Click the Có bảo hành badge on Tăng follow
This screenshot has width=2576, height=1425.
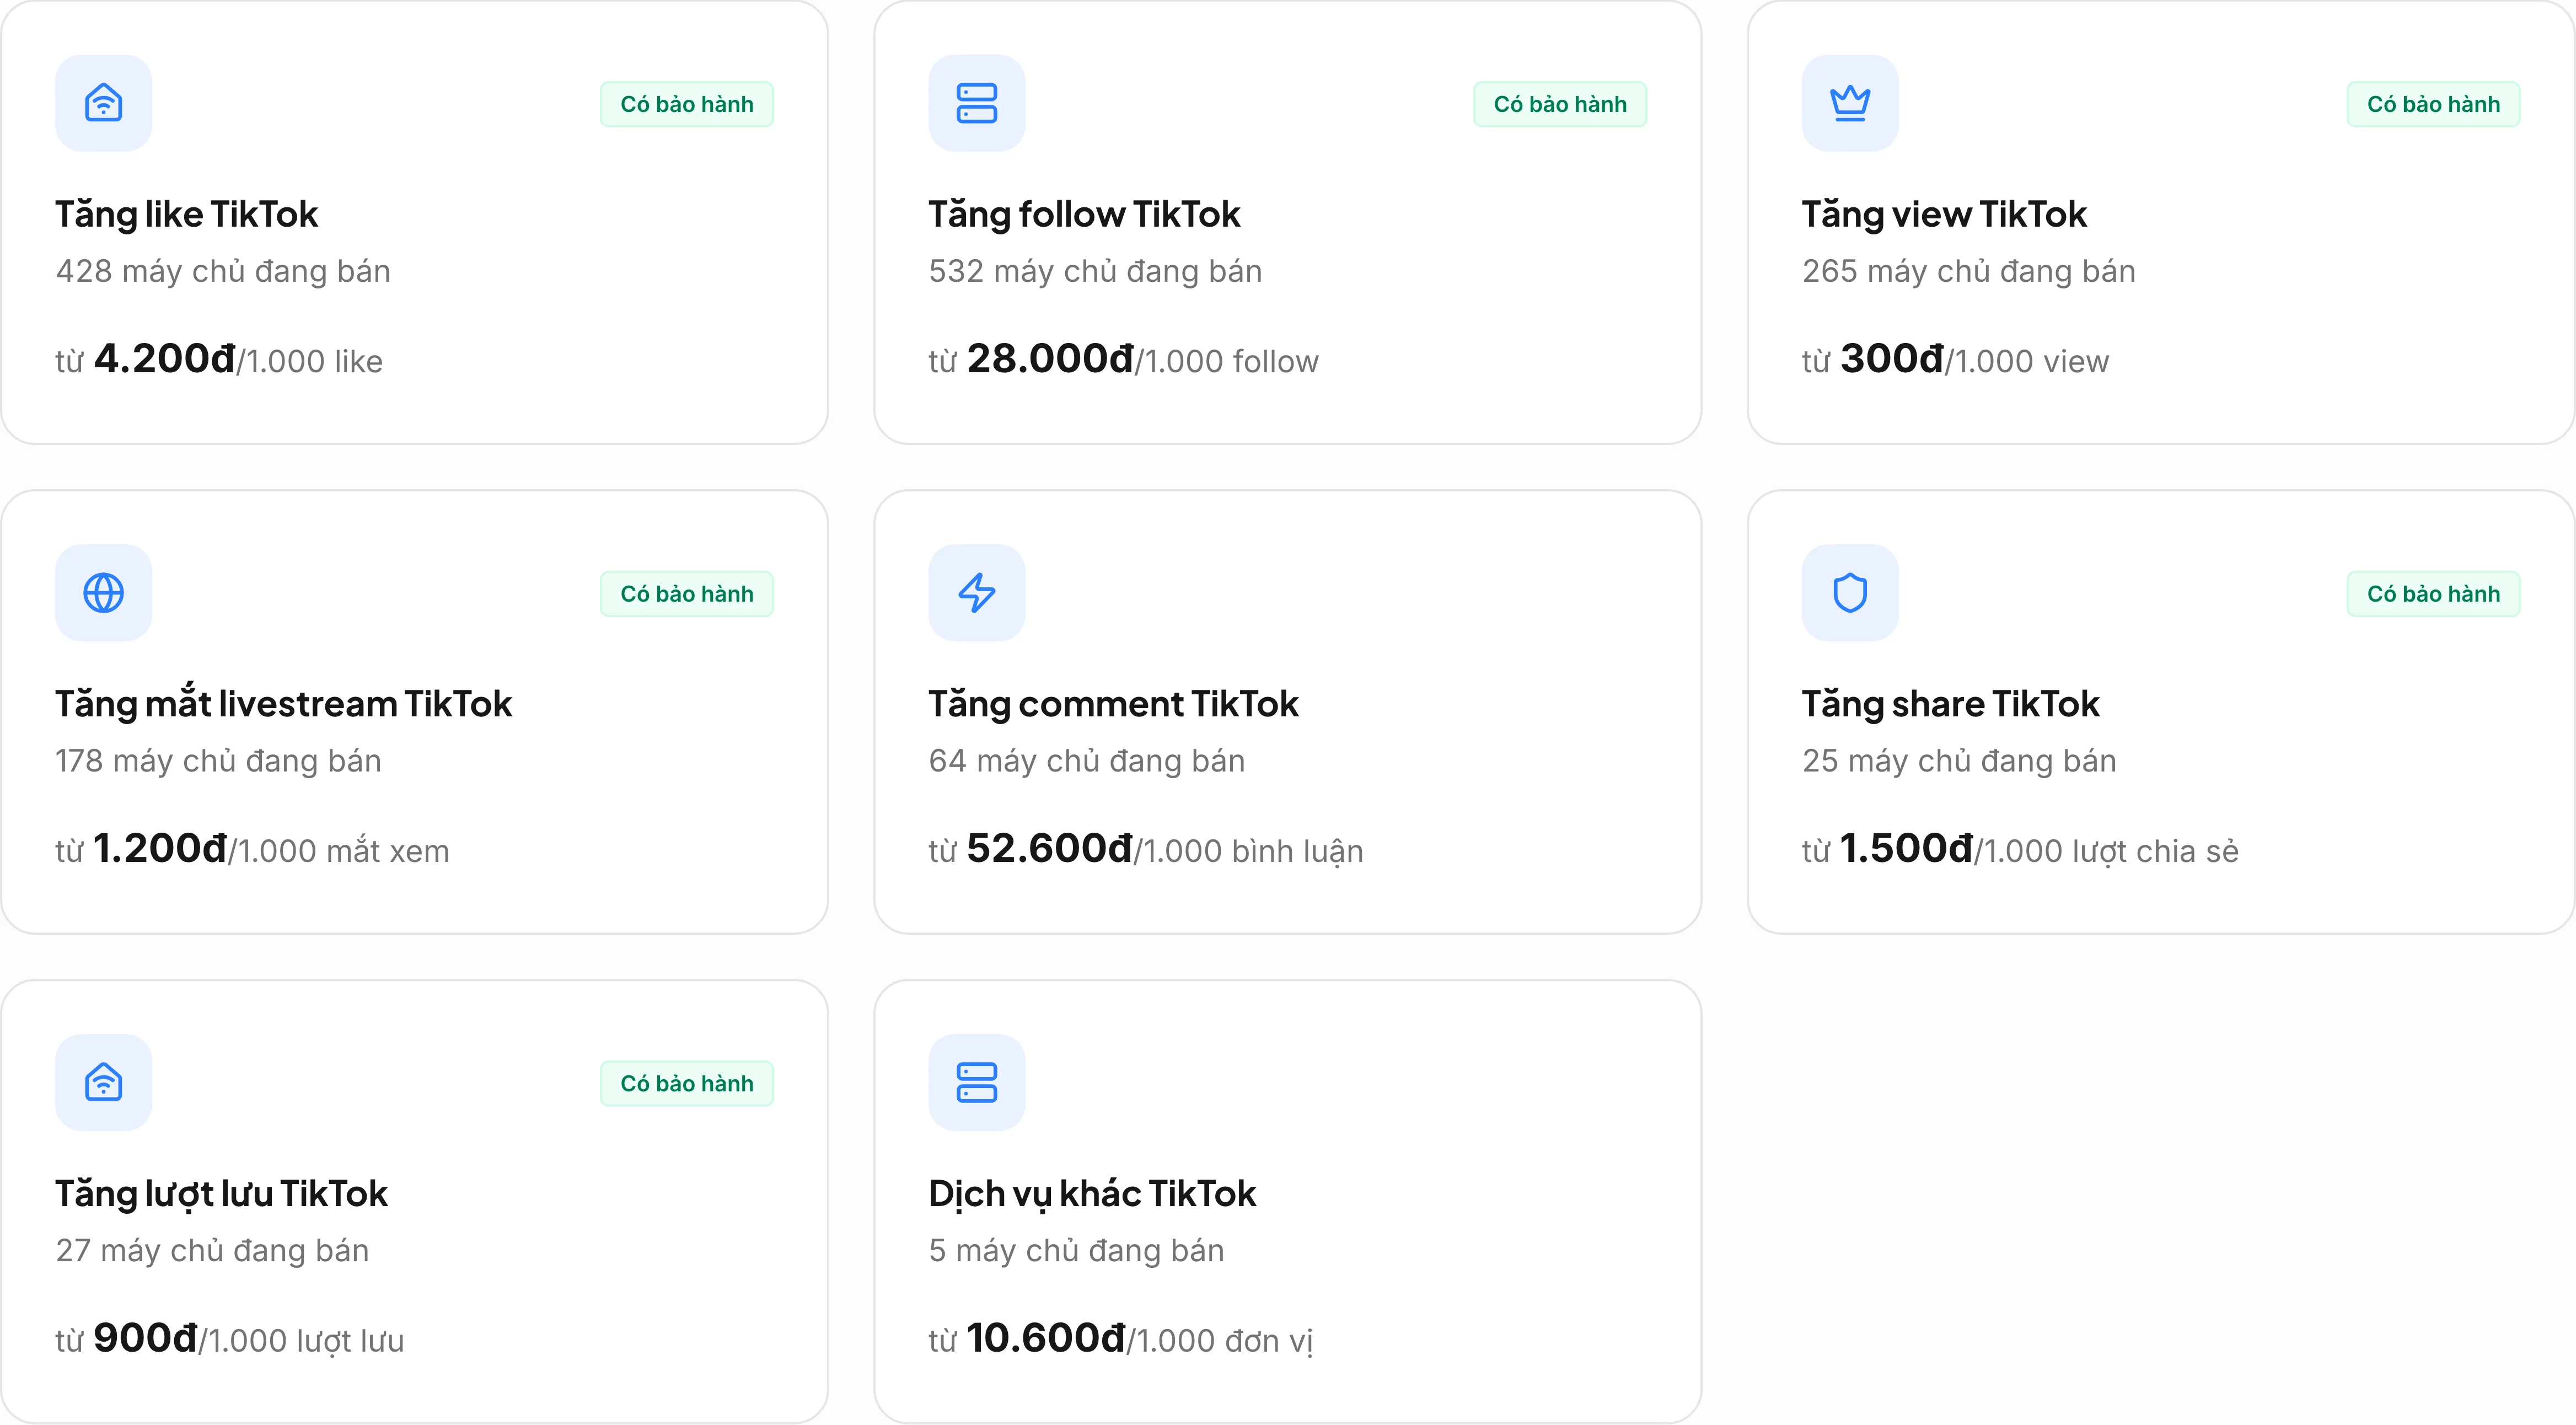pyautogui.click(x=1560, y=104)
